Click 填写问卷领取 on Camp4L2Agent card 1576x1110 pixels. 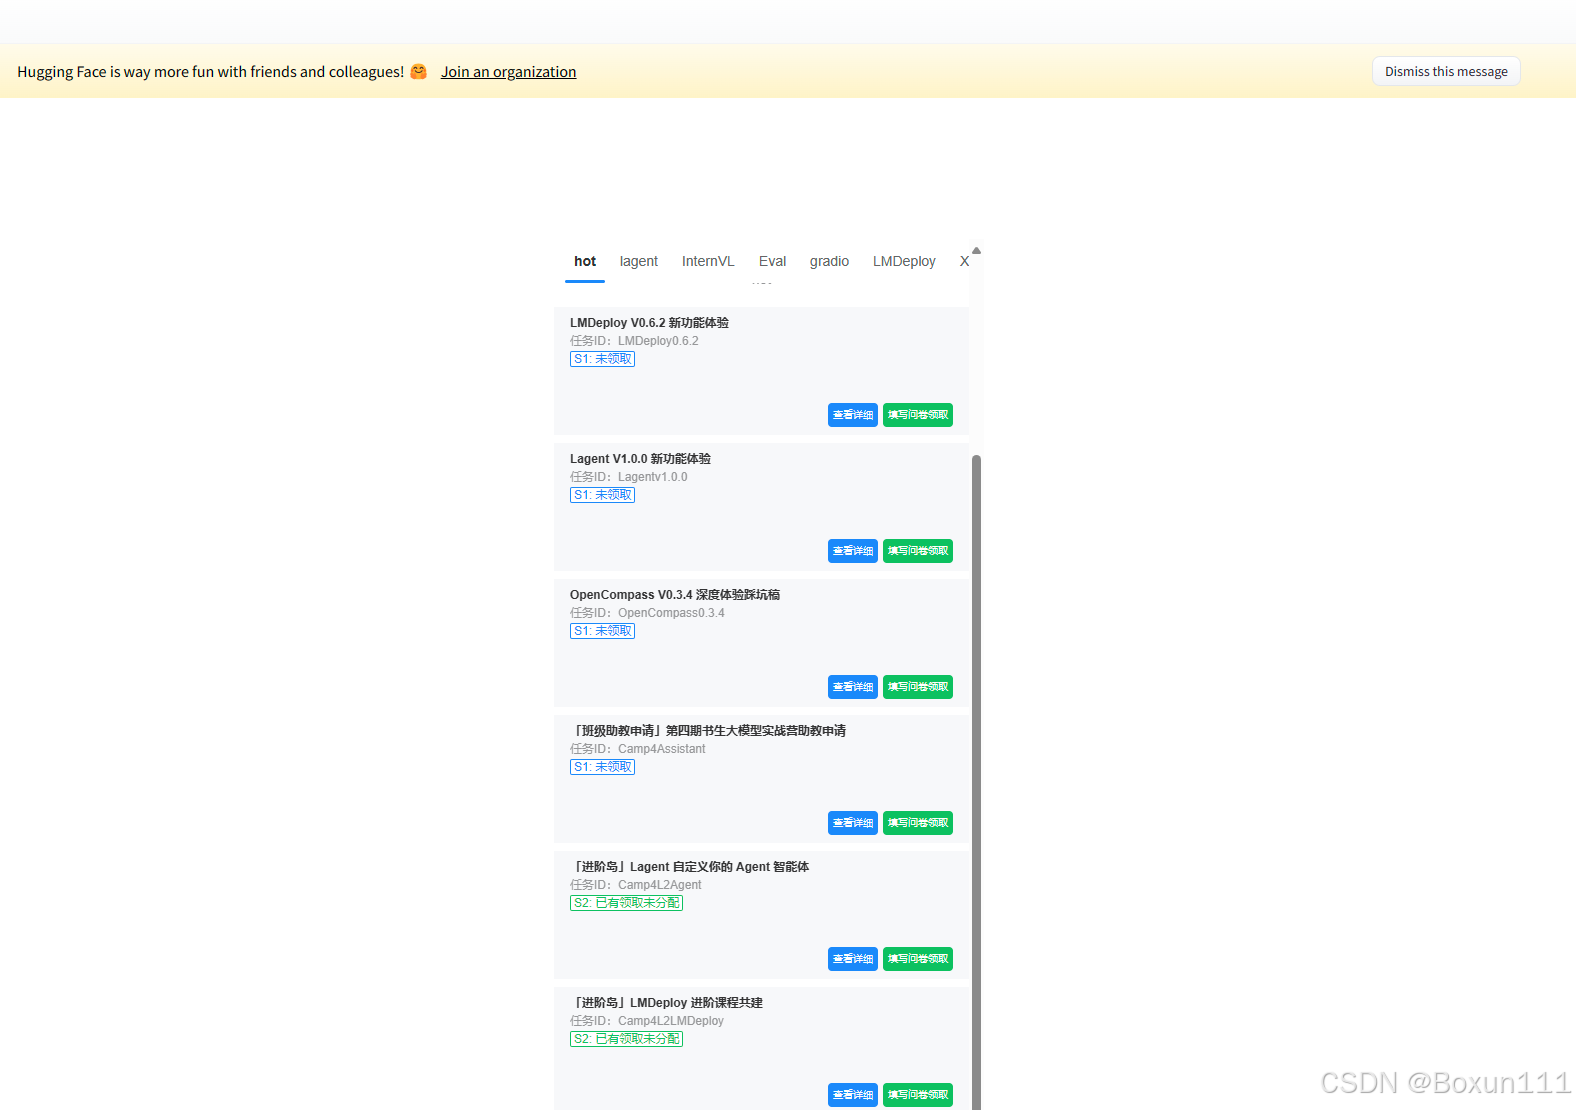pyautogui.click(x=918, y=959)
